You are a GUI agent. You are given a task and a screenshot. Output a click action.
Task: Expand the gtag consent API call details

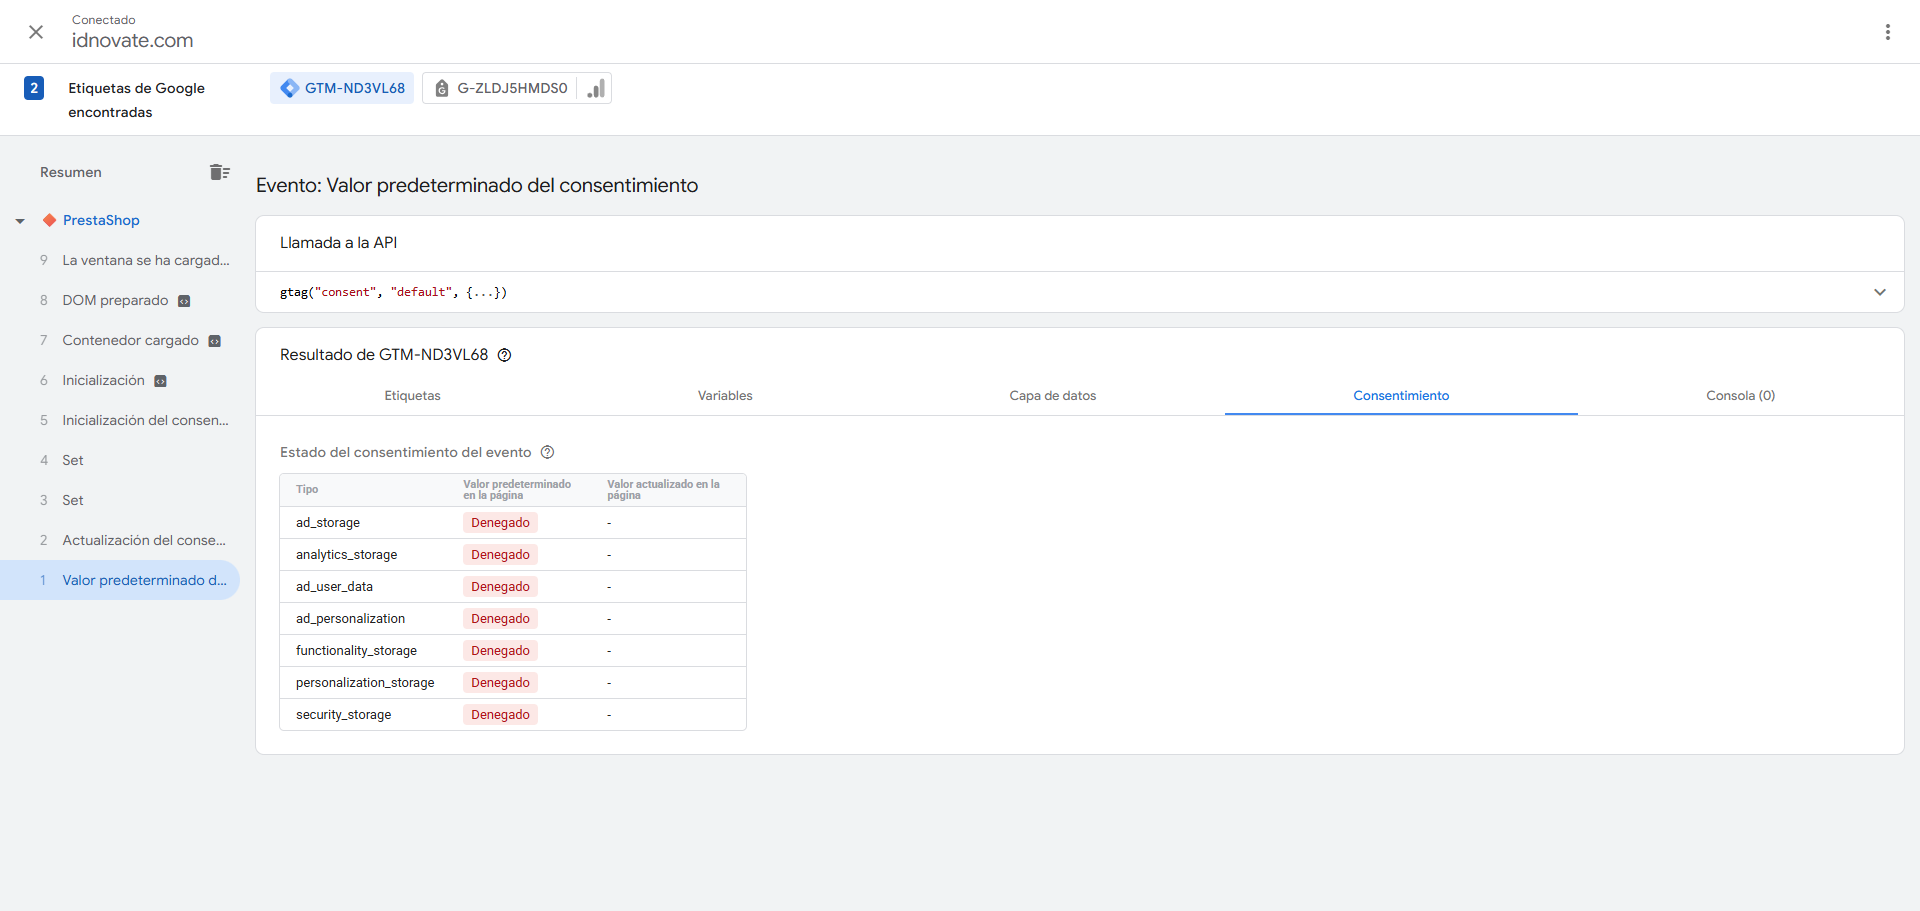(x=1879, y=292)
